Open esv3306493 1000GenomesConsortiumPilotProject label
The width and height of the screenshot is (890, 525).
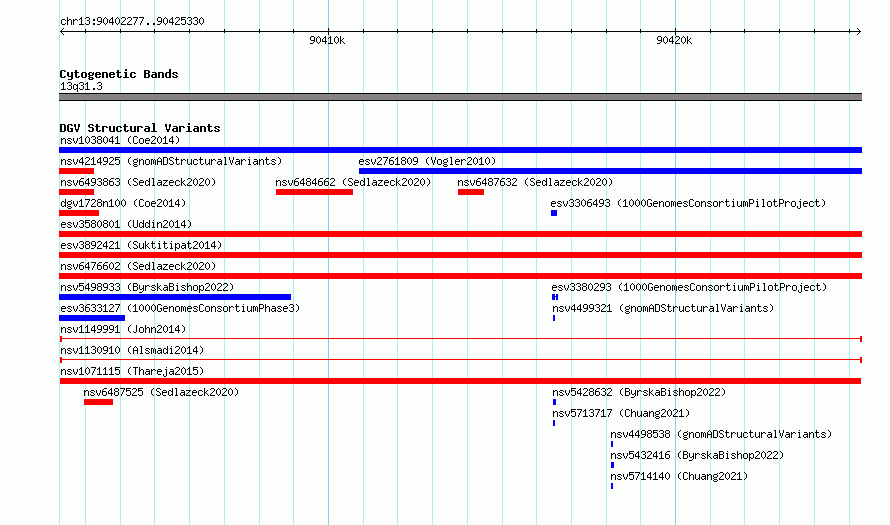[688, 203]
